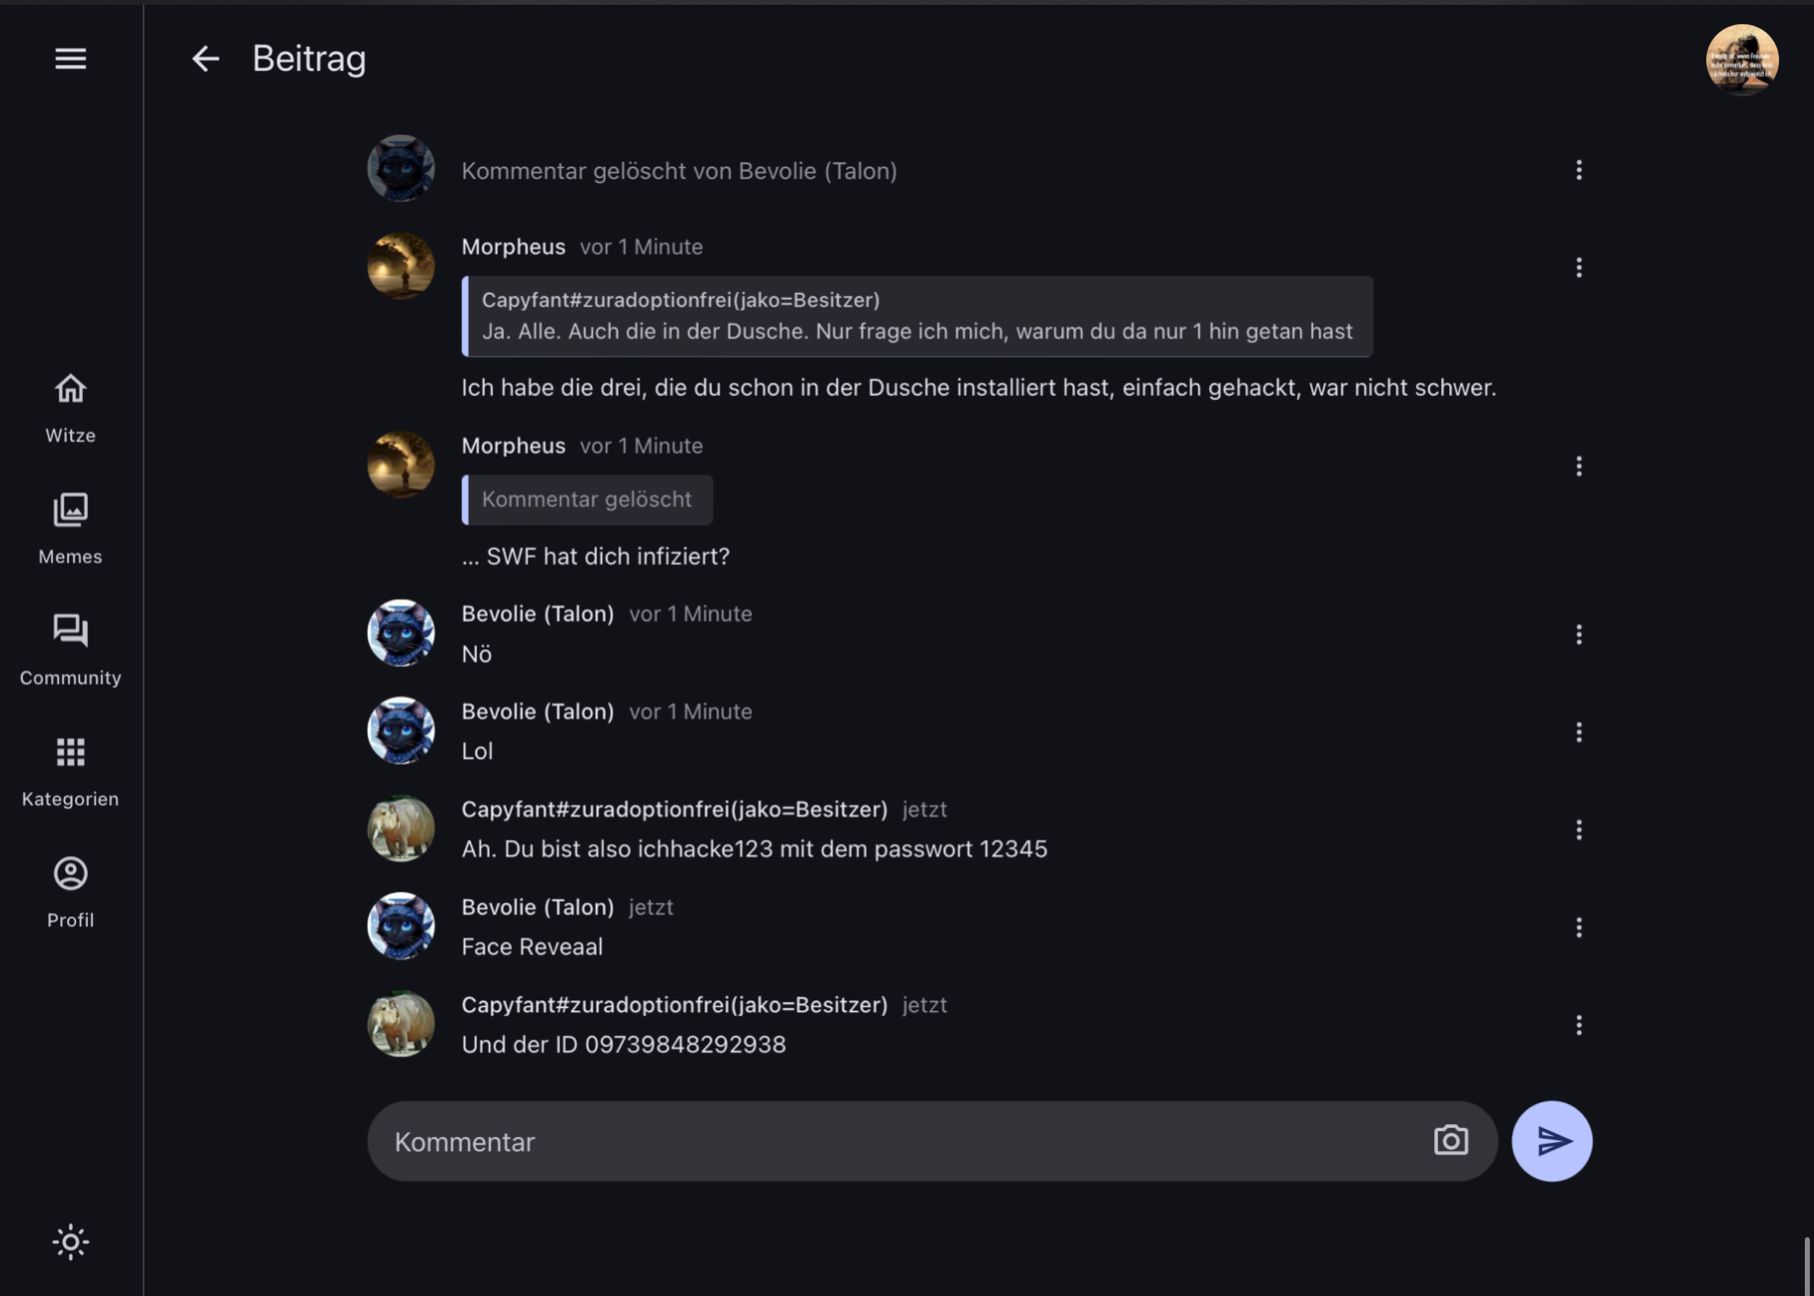
Task: Click Capyfant's username on the passwort comment
Action: click(x=674, y=809)
